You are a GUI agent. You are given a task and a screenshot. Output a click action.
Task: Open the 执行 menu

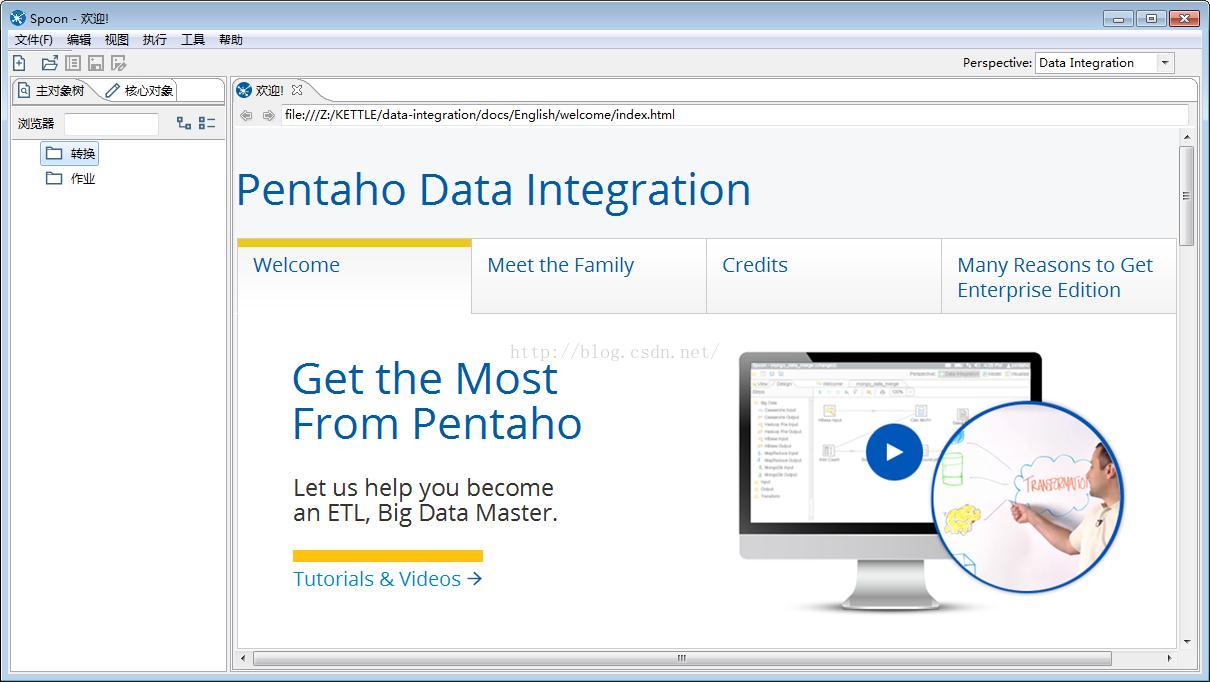[154, 40]
